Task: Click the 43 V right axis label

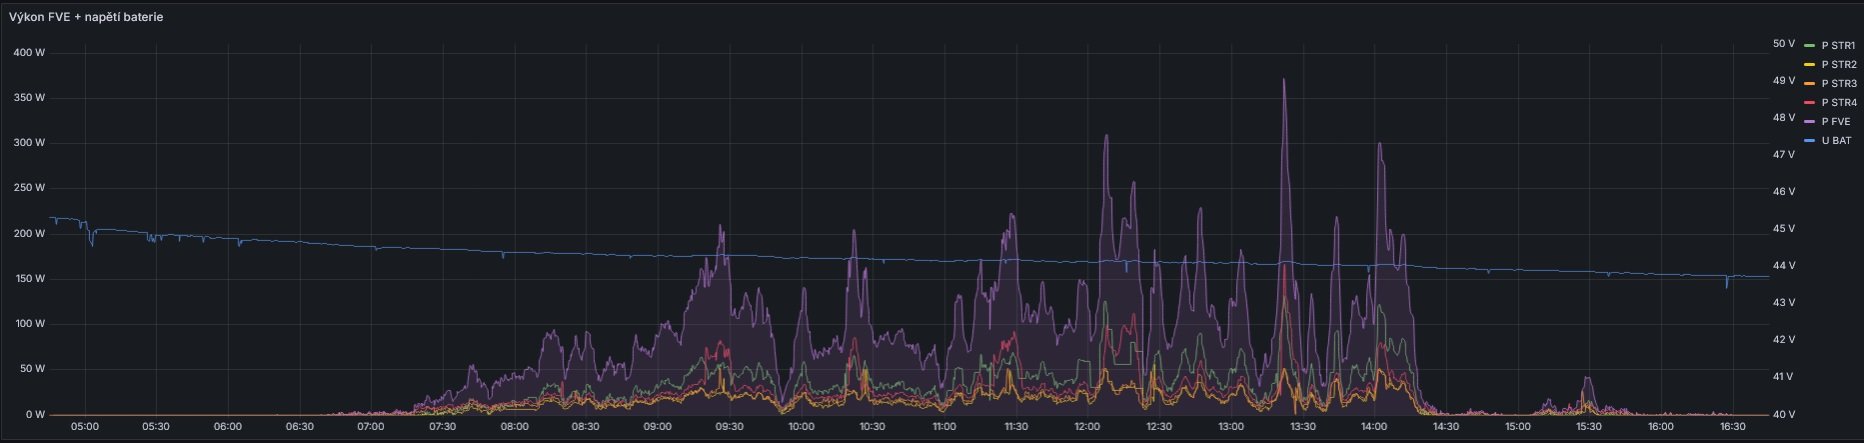Action: tap(1784, 303)
